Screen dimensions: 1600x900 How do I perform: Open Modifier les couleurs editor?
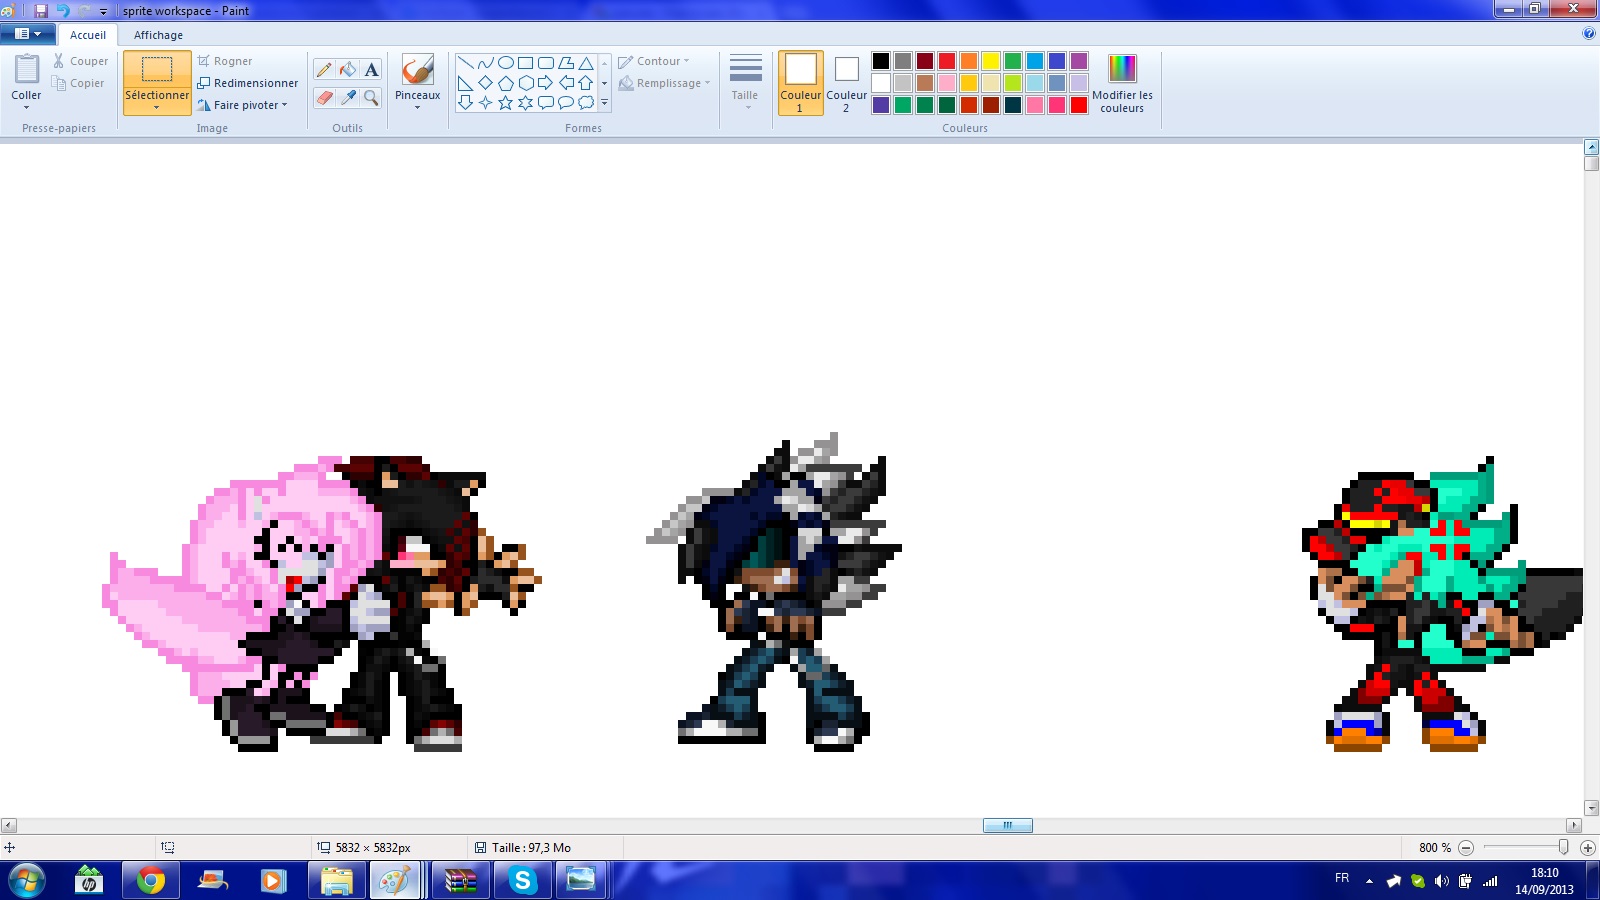coord(1122,83)
